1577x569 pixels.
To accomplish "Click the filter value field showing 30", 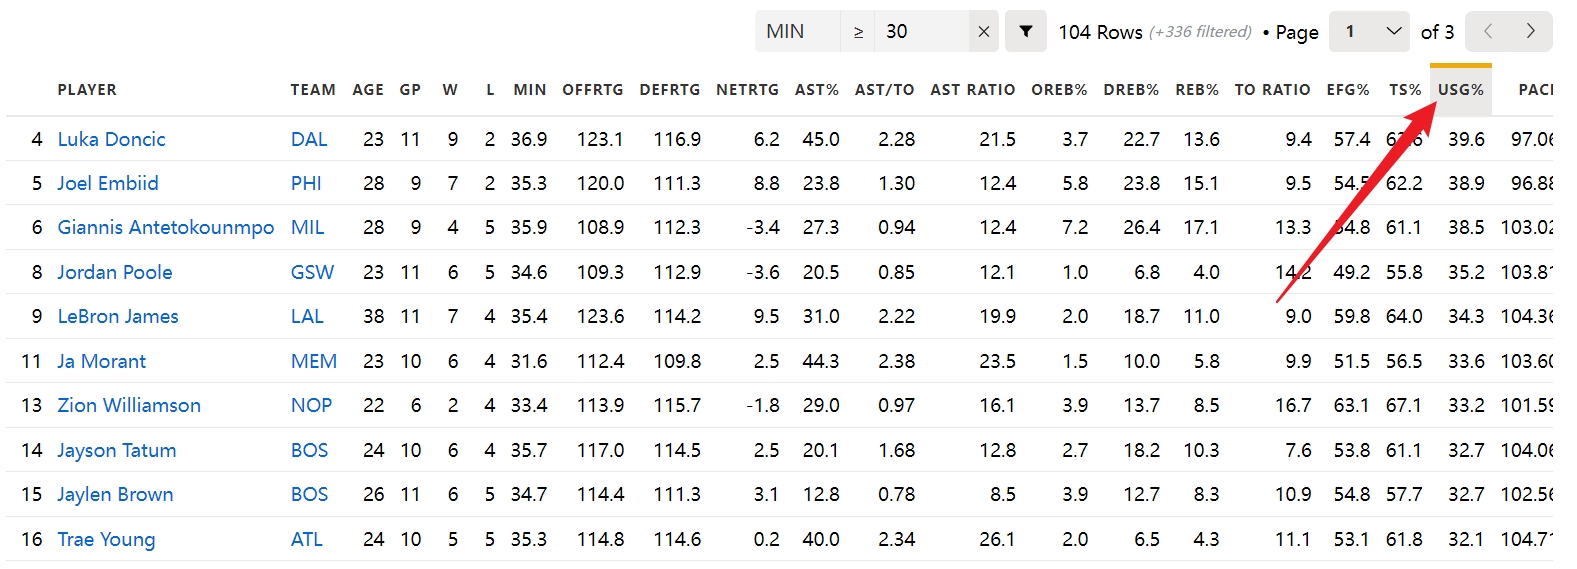I will pos(921,32).
